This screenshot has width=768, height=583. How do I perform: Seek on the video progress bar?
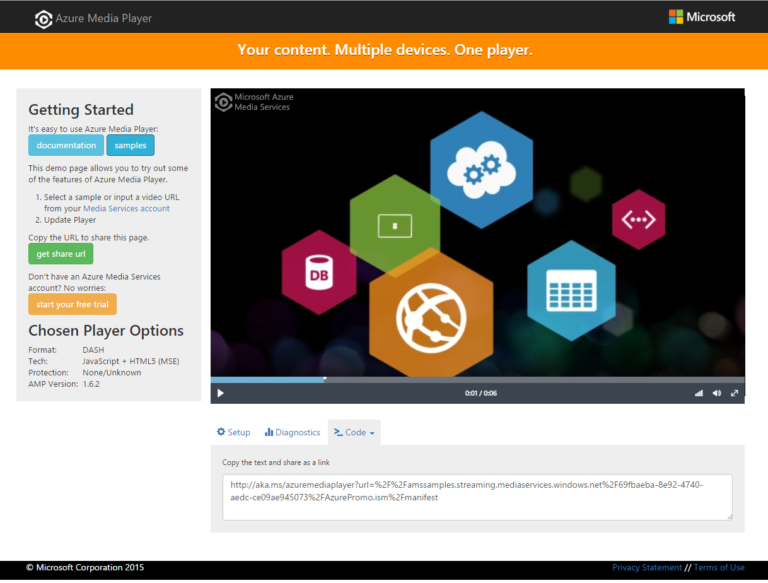pos(478,379)
